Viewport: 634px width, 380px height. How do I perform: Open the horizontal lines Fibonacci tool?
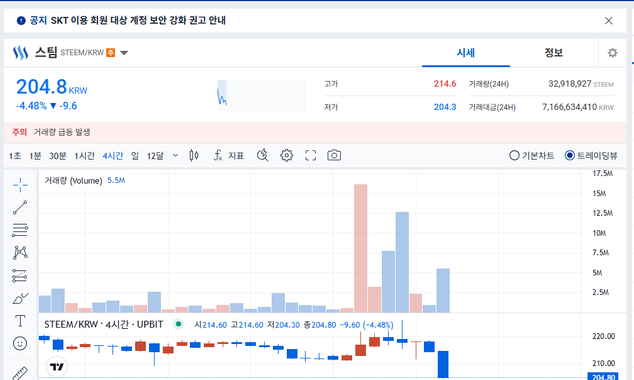coord(20,230)
